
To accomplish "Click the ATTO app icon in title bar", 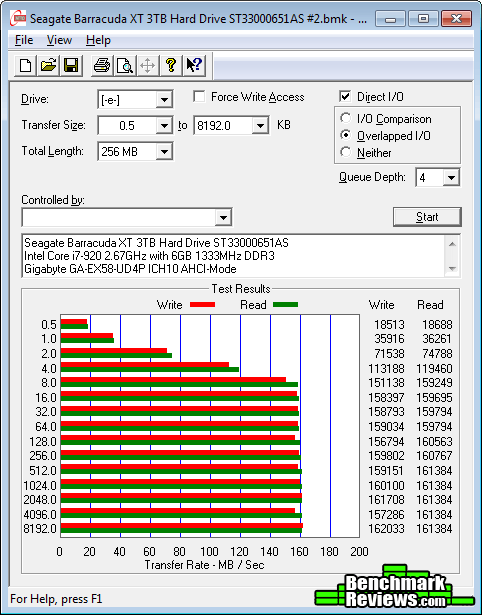I will 18,18.
